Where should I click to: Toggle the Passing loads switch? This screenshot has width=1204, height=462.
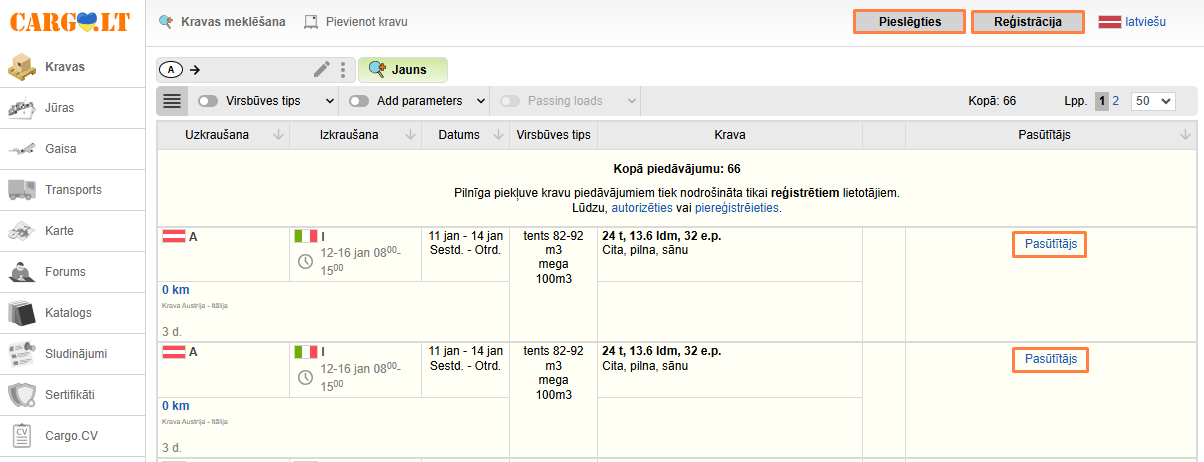pyautogui.click(x=510, y=101)
